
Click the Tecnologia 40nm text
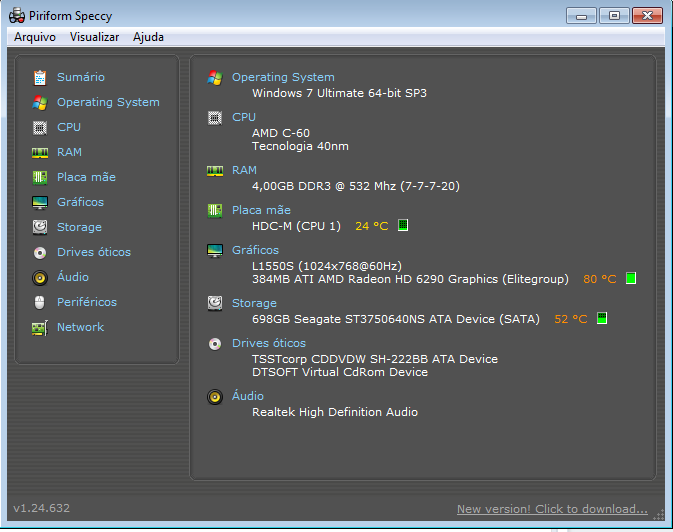(x=300, y=146)
